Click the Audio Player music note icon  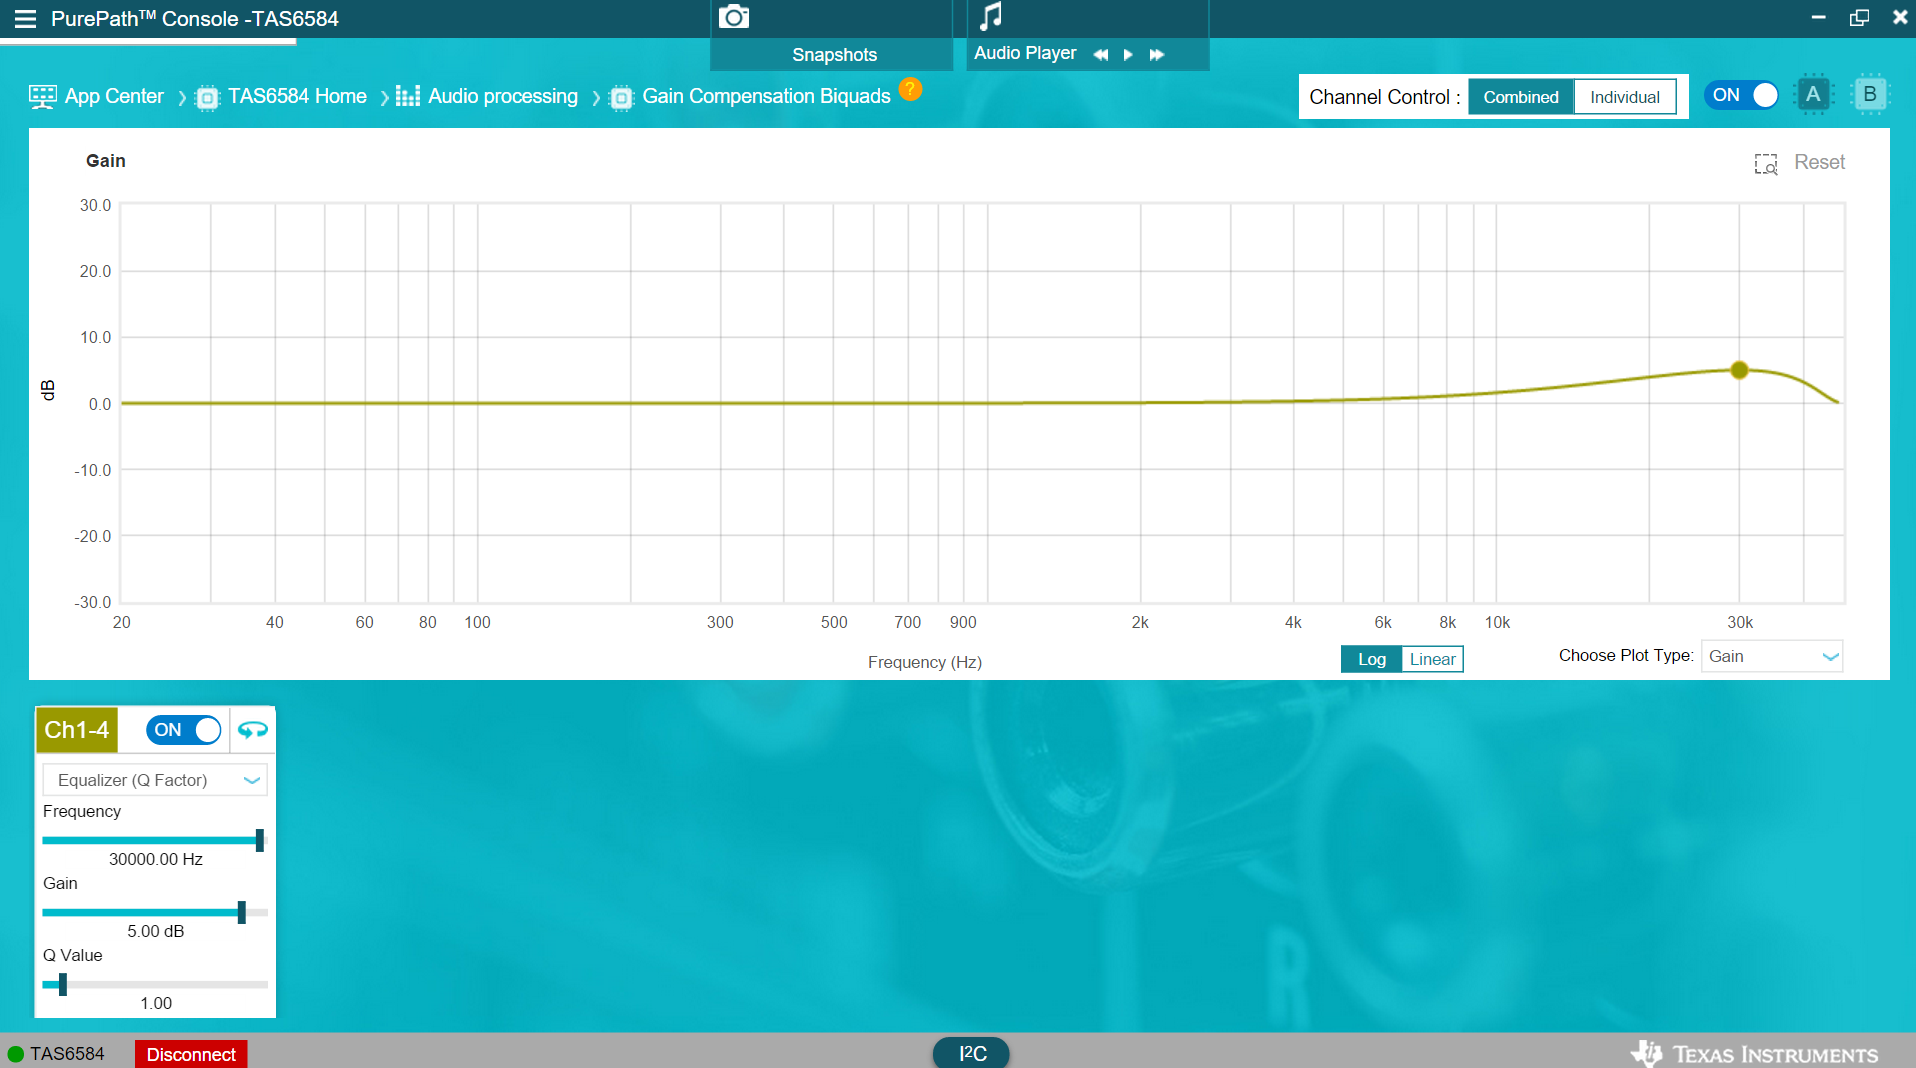(990, 16)
